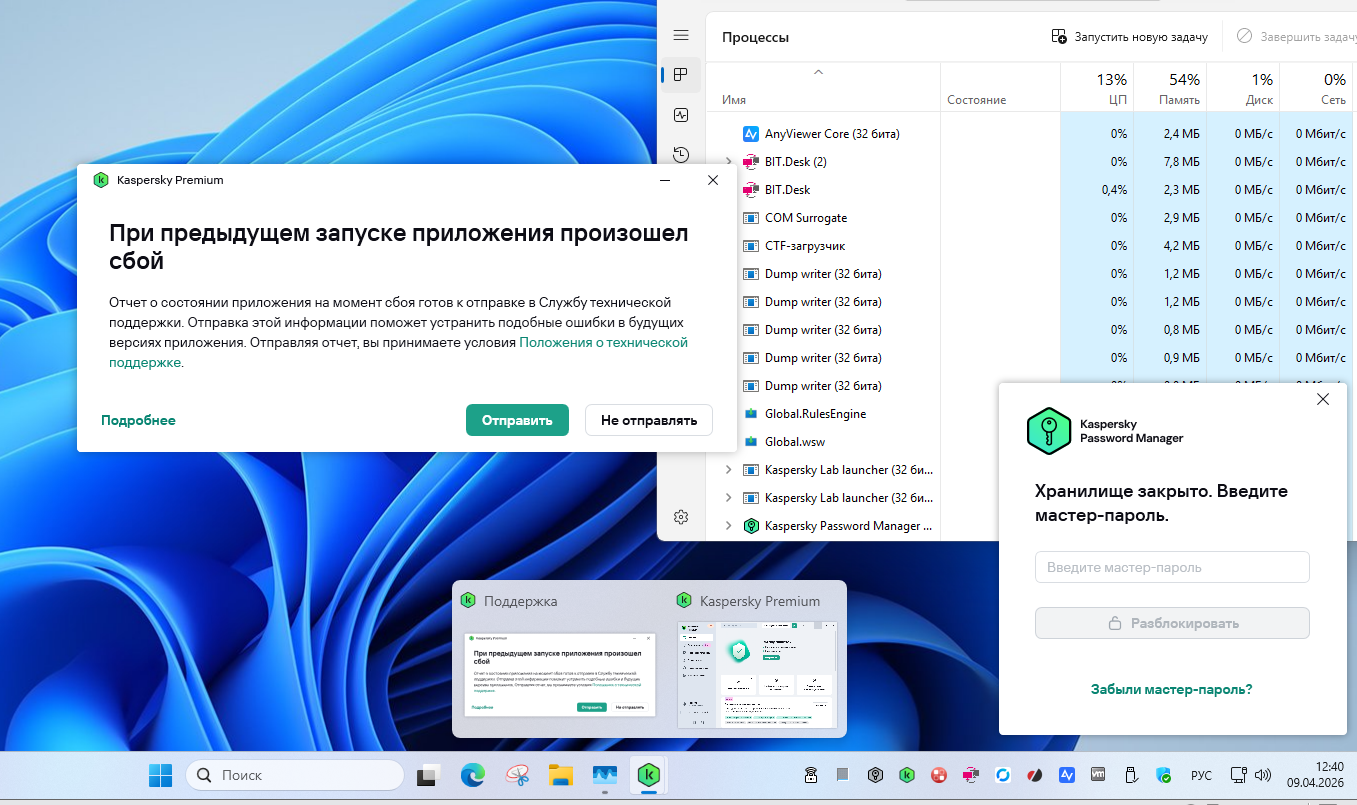Click the BIT.Desk (2) process icon
The height and width of the screenshot is (805, 1357).
[x=751, y=161]
